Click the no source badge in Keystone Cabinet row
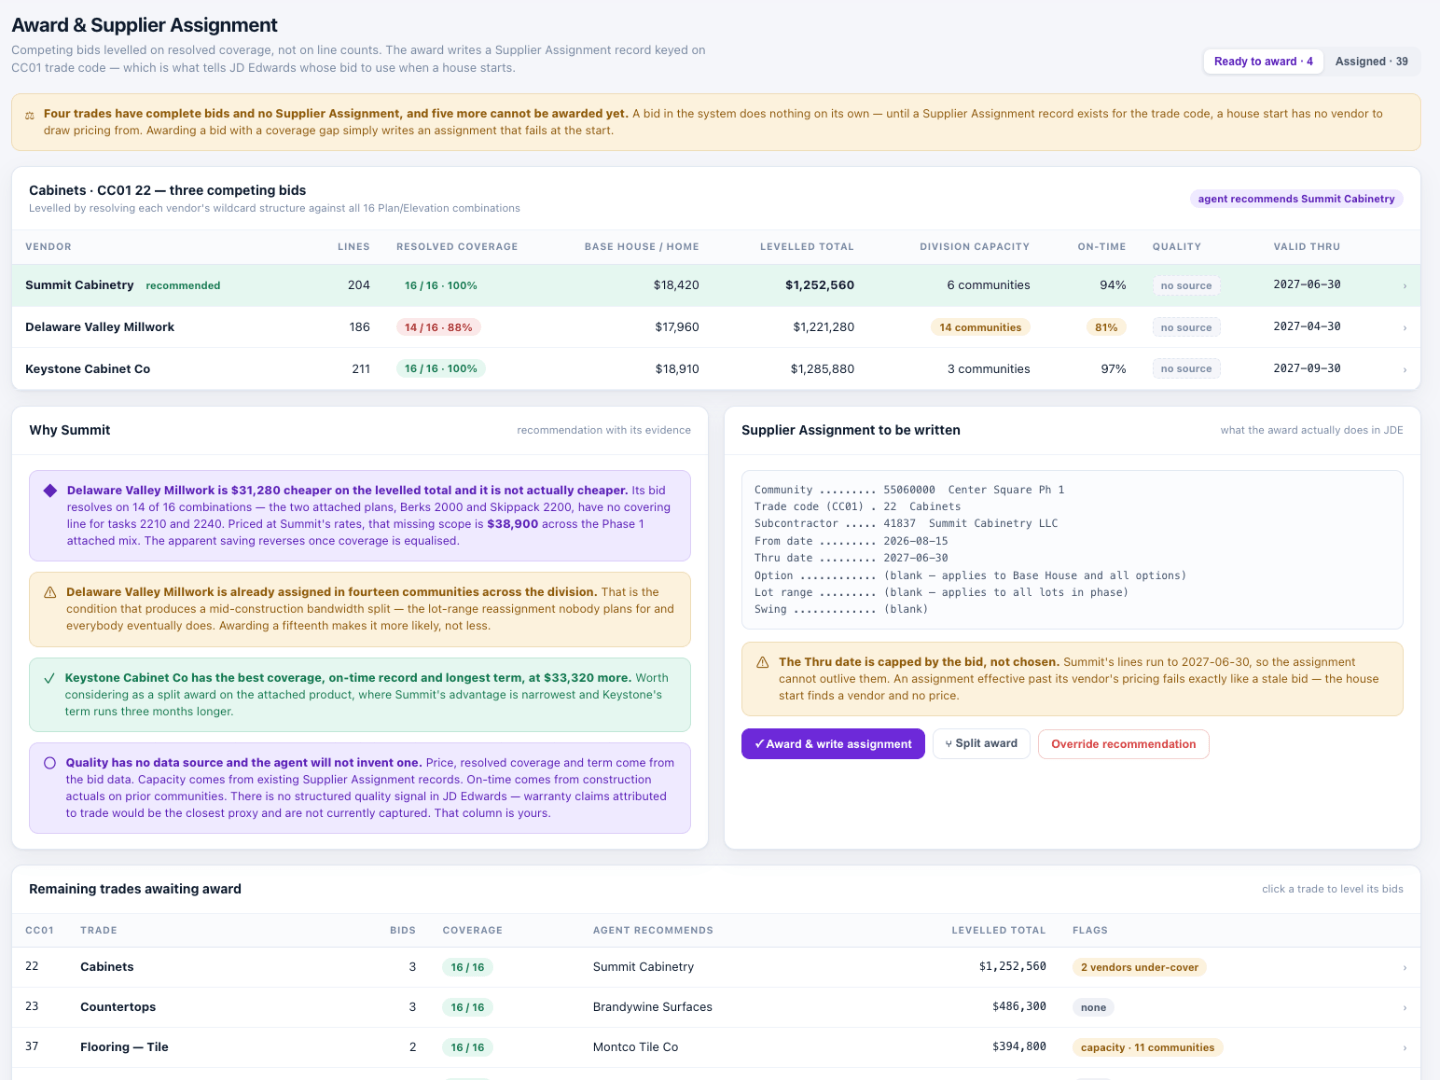Screen dimensions: 1440x1080 [x=1186, y=369]
